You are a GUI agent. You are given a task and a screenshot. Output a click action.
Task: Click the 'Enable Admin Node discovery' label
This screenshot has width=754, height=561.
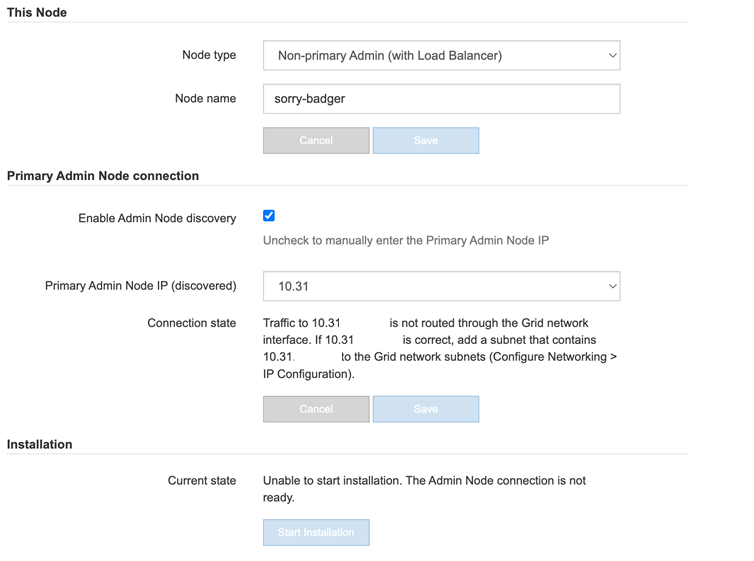click(x=157, y=218)
